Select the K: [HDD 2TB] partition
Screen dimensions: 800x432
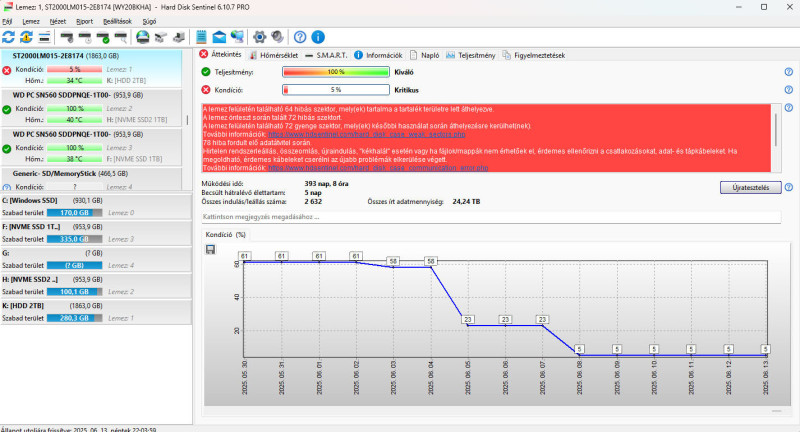coord(96,312)
